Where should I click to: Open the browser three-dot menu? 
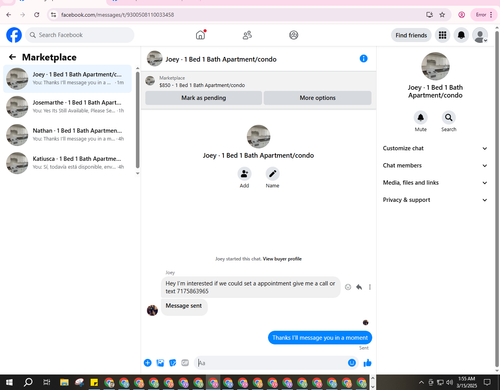pos(491,15)
